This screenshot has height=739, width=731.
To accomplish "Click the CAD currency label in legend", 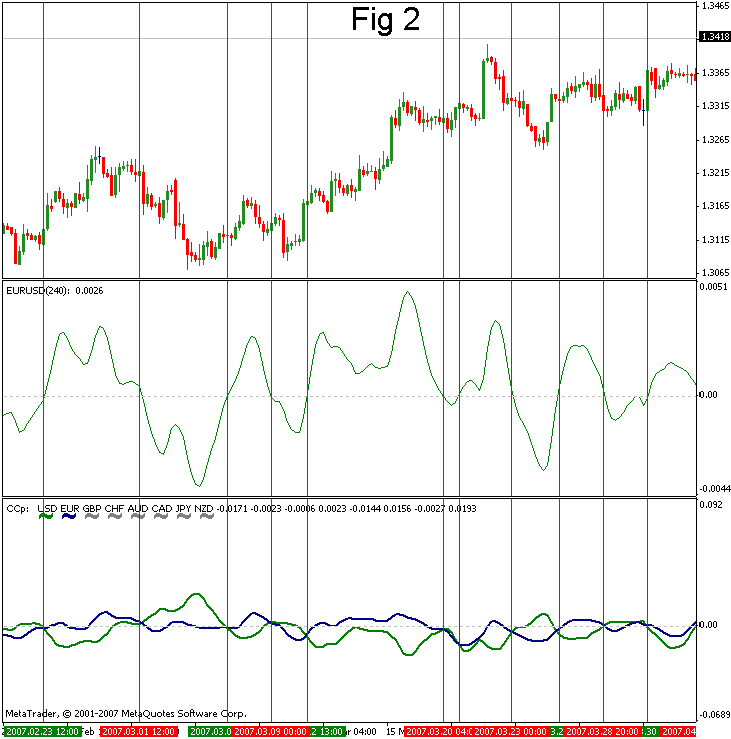I will [x=162, y=509].
